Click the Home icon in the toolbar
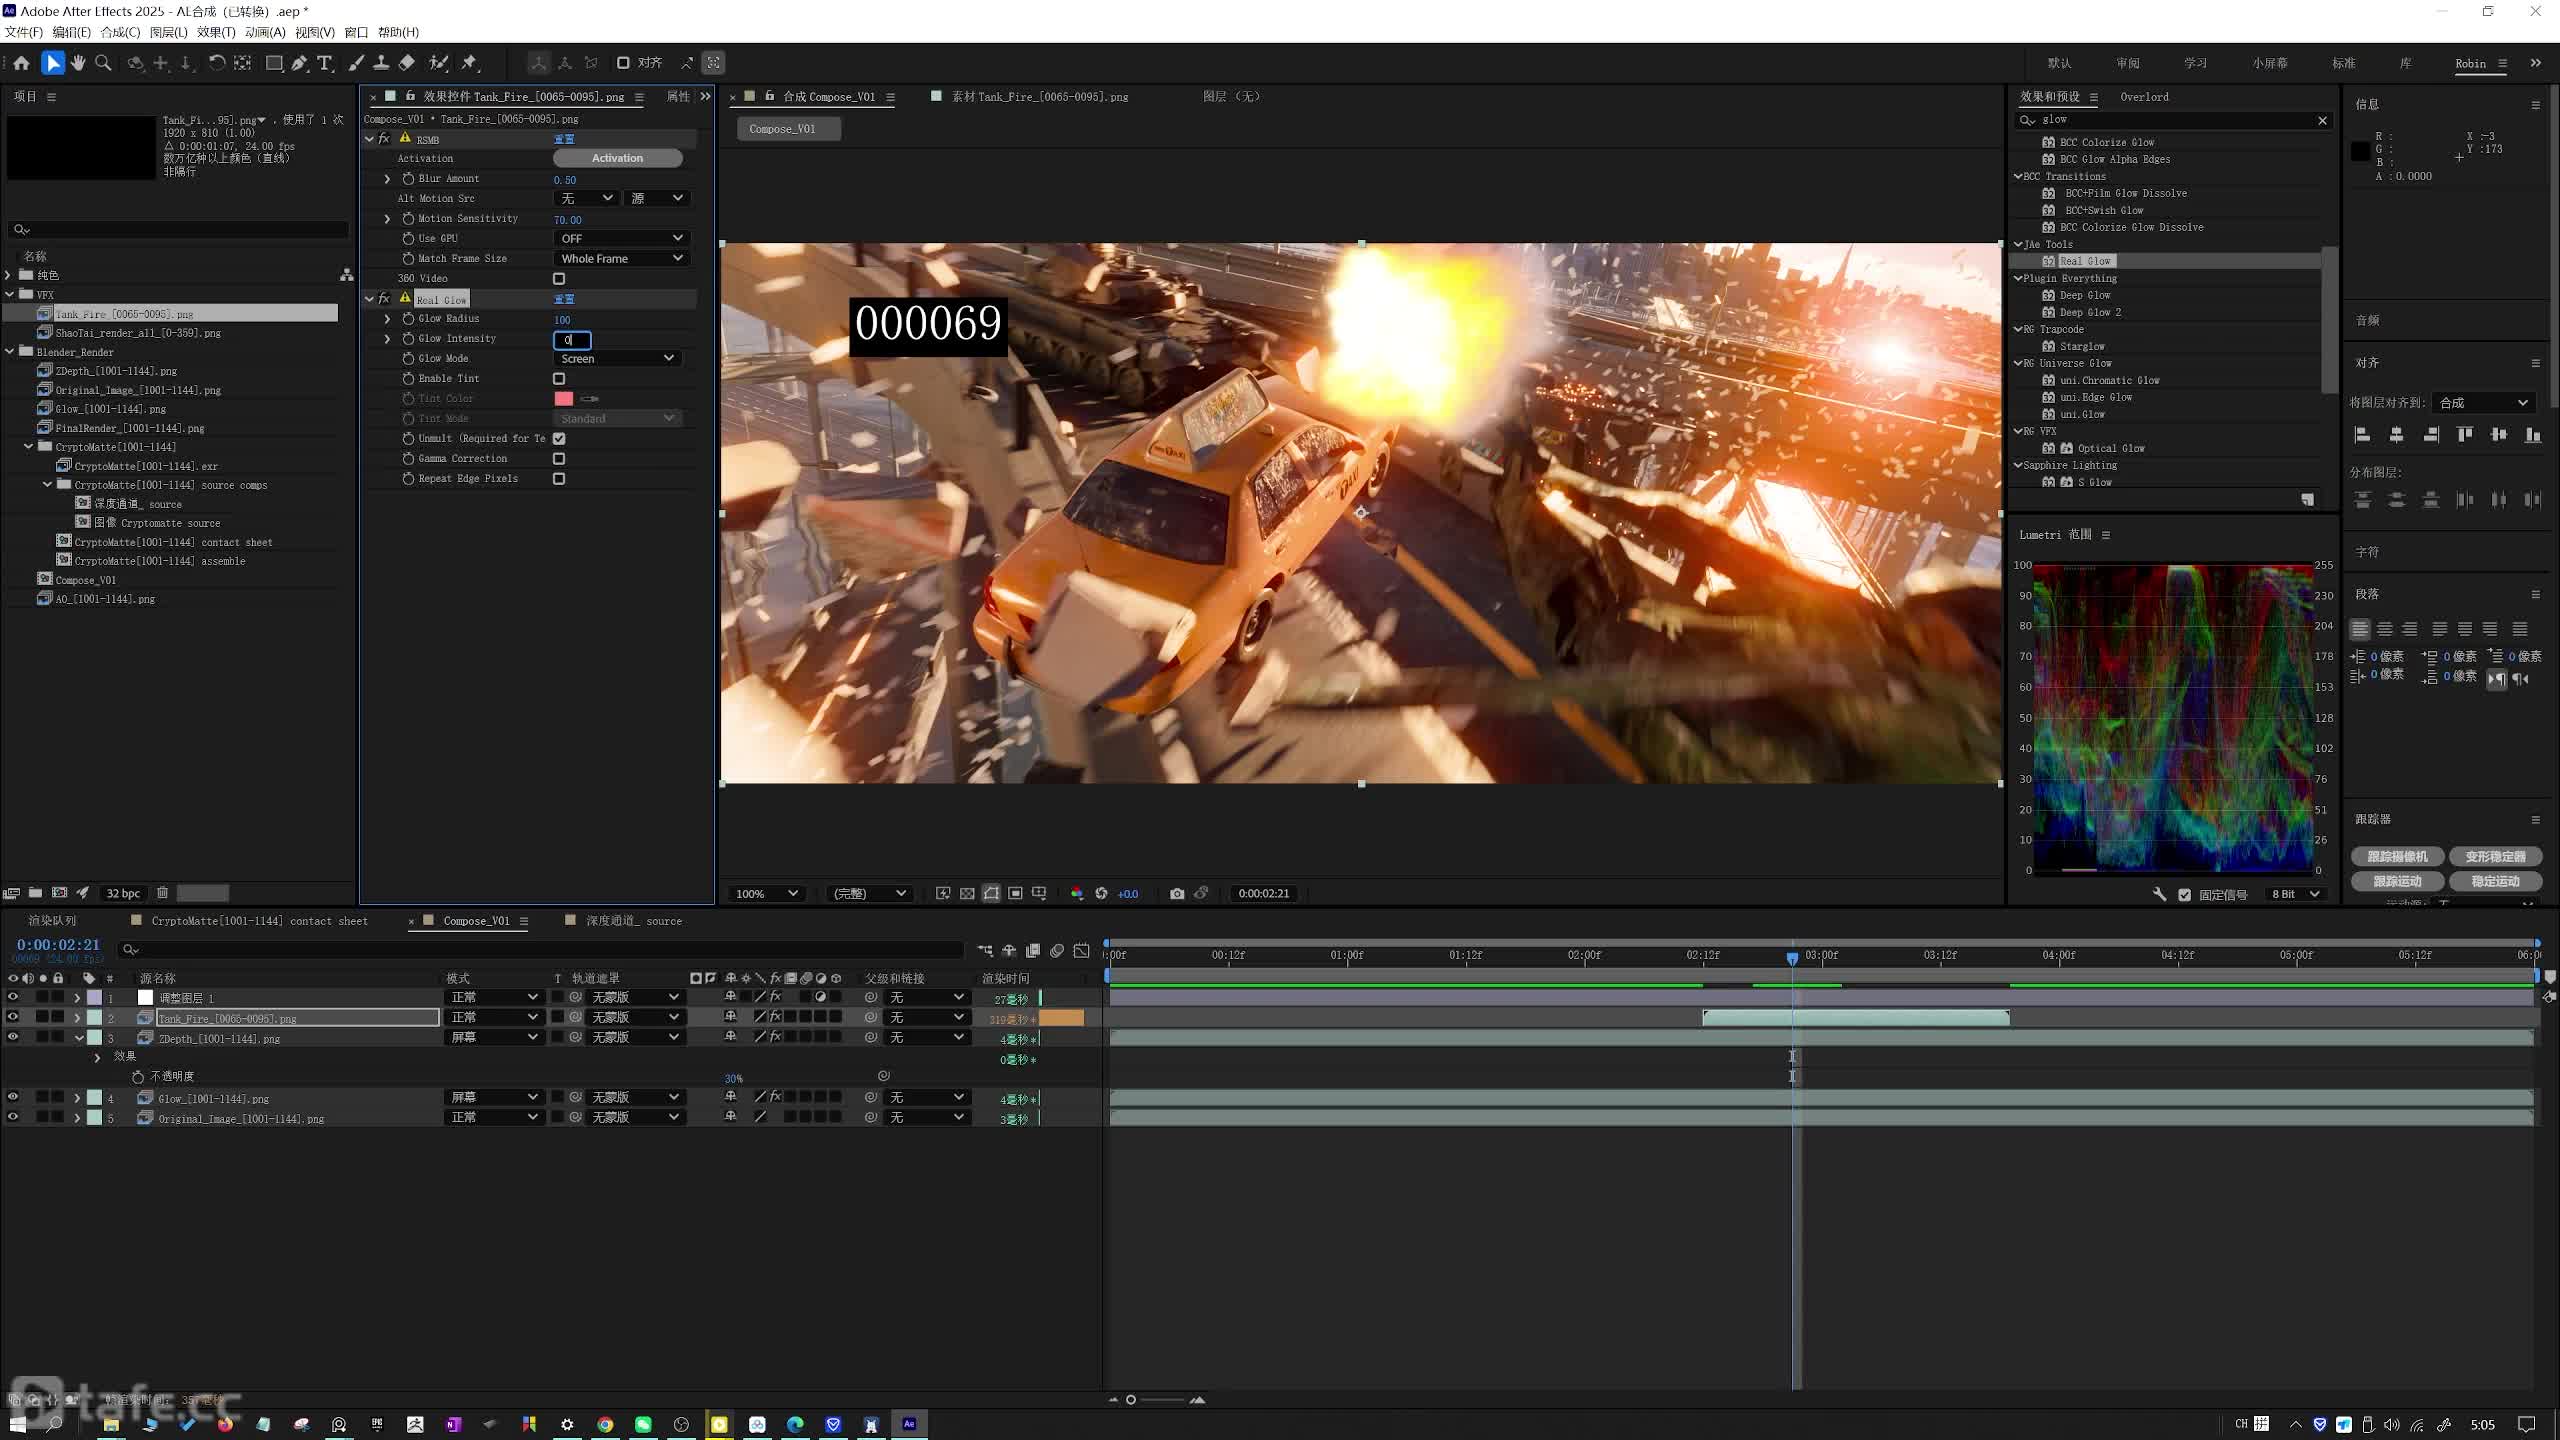The image size is (2560, 1440). click(21, 63)
